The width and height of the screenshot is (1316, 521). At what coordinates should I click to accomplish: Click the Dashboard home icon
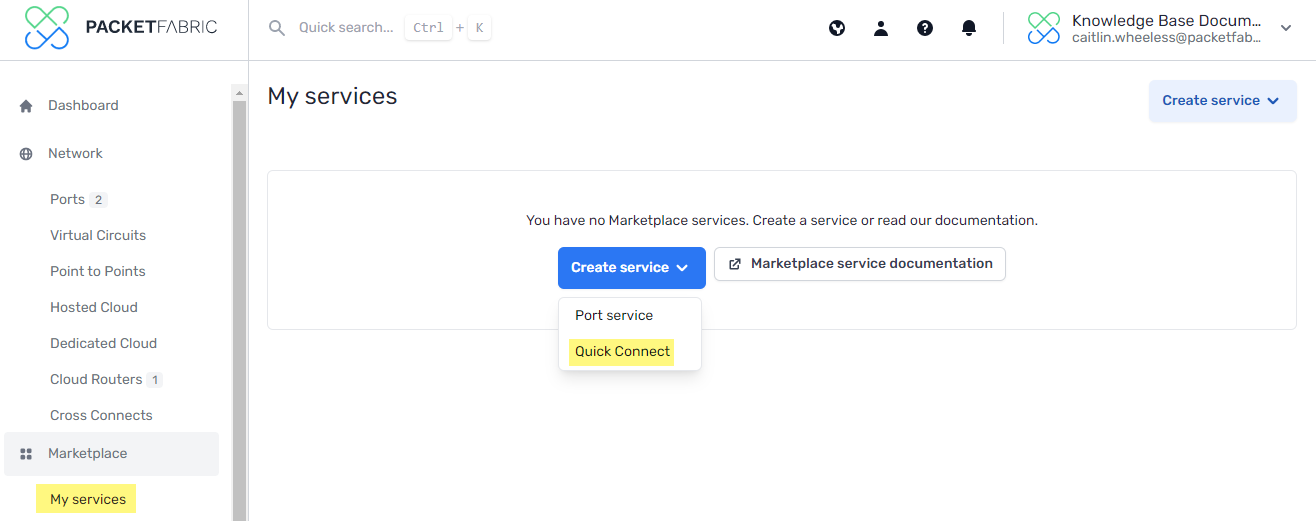coord(26,105)
